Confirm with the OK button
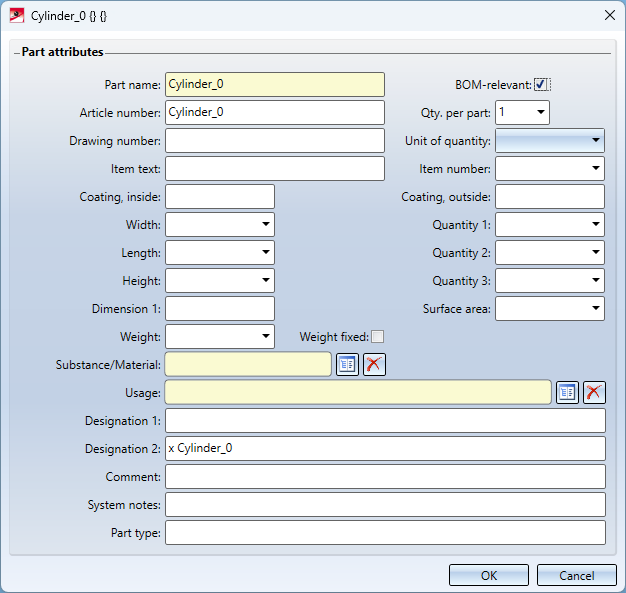 coord(489,575)
